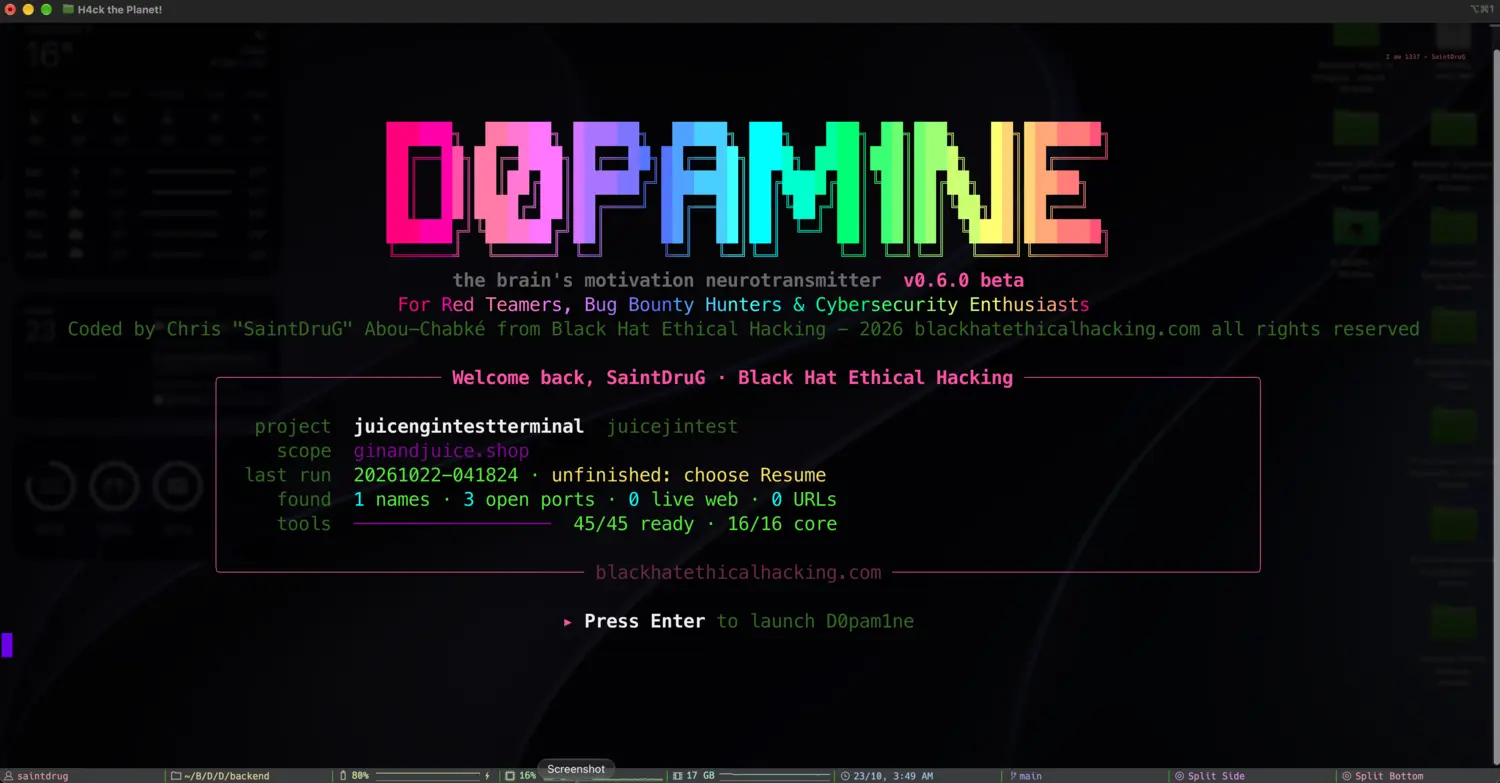Click the "0 live web" count
The image size is (1500, 783).
[x=683, y=499]
